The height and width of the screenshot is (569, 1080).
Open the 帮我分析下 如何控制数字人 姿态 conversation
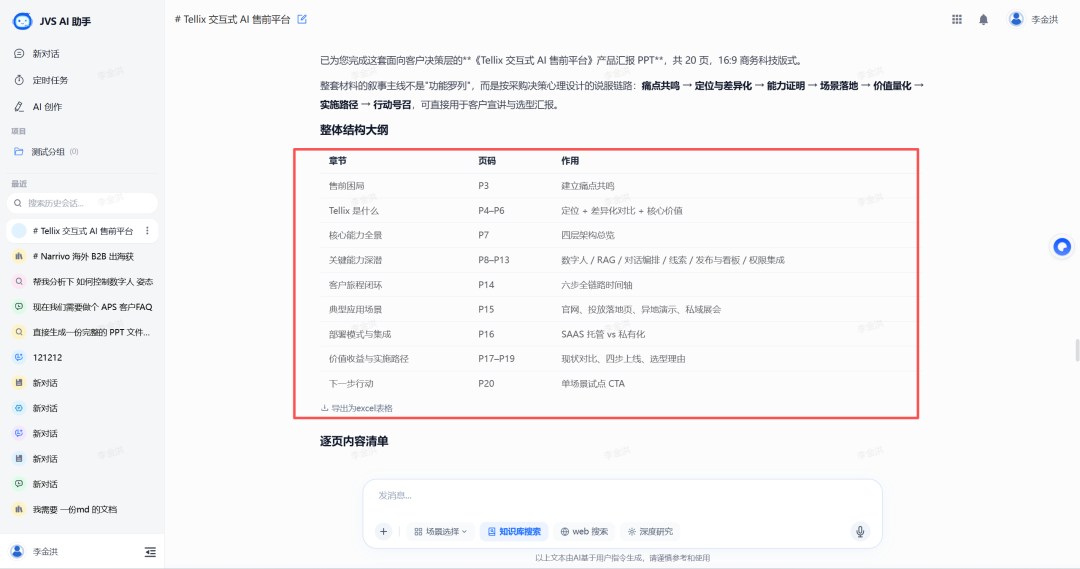pyautogui.click(x=92, y=282)
